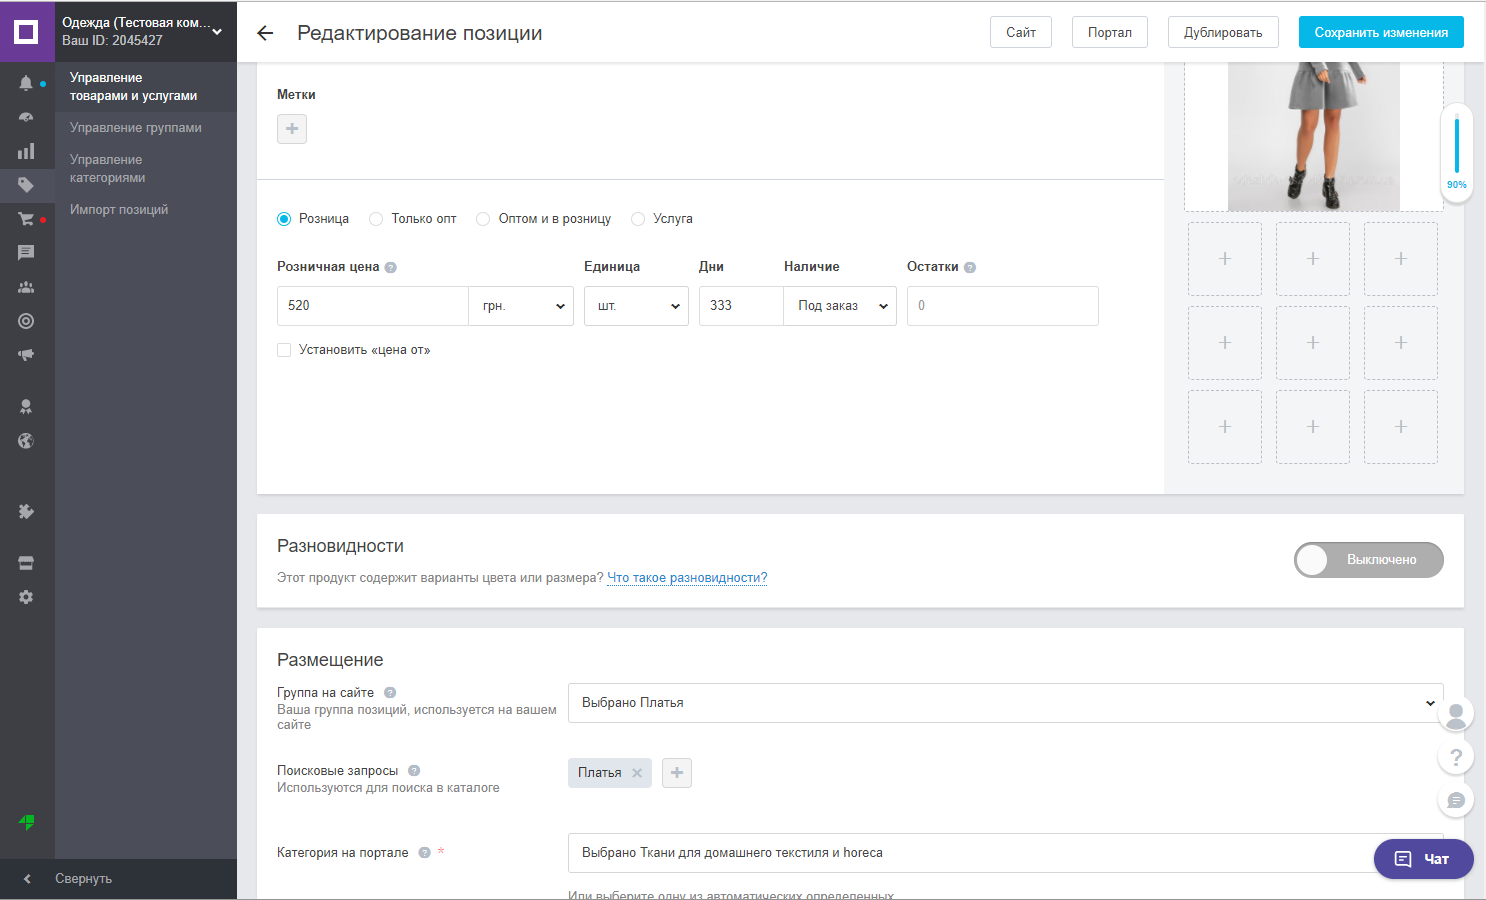This screenshot has width=1486, height=900.
Task: Click the Сохранить изменения button
Action: click(x=1380, y=33)
